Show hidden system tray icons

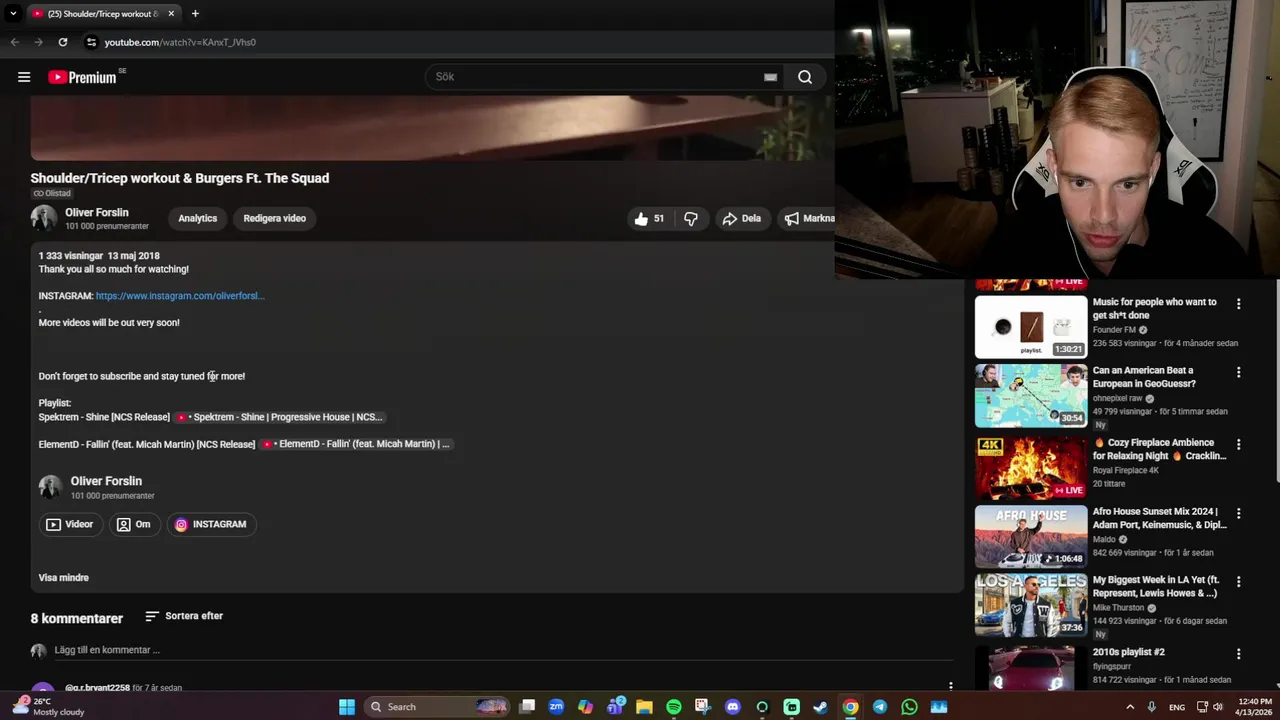click(1130, 707)
